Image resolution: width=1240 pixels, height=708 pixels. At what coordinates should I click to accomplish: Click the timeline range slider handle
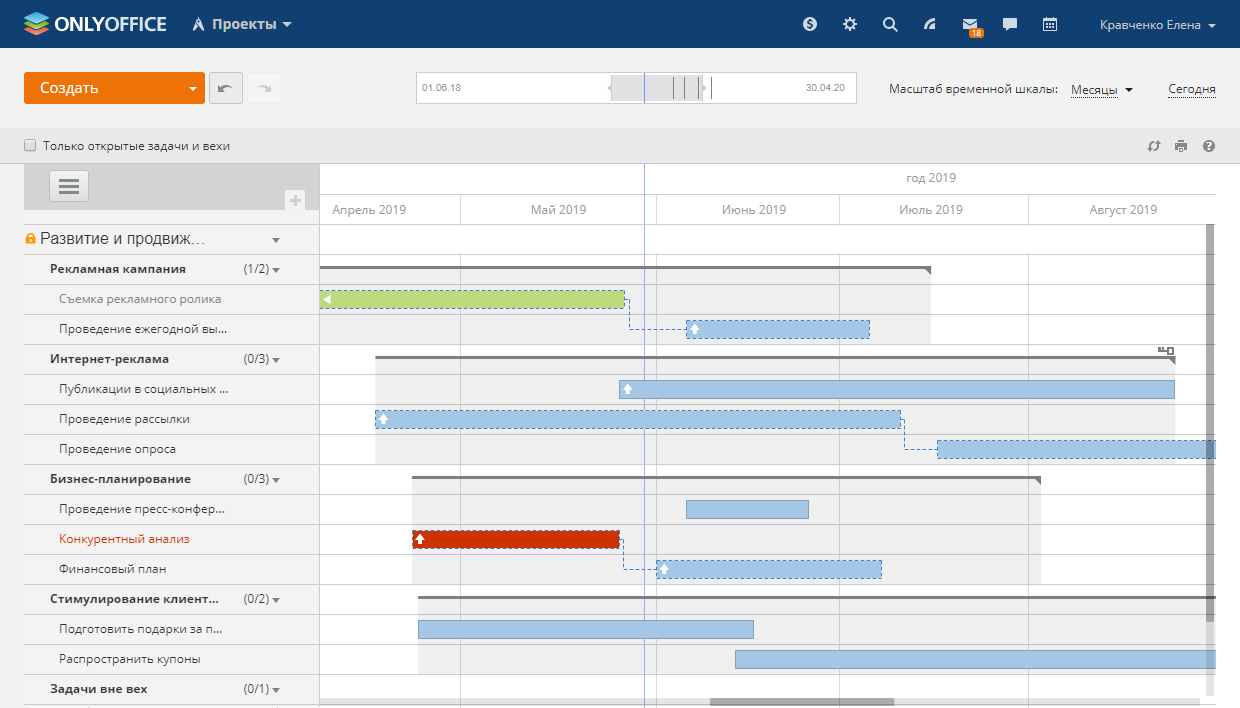[x=657, y=88]
